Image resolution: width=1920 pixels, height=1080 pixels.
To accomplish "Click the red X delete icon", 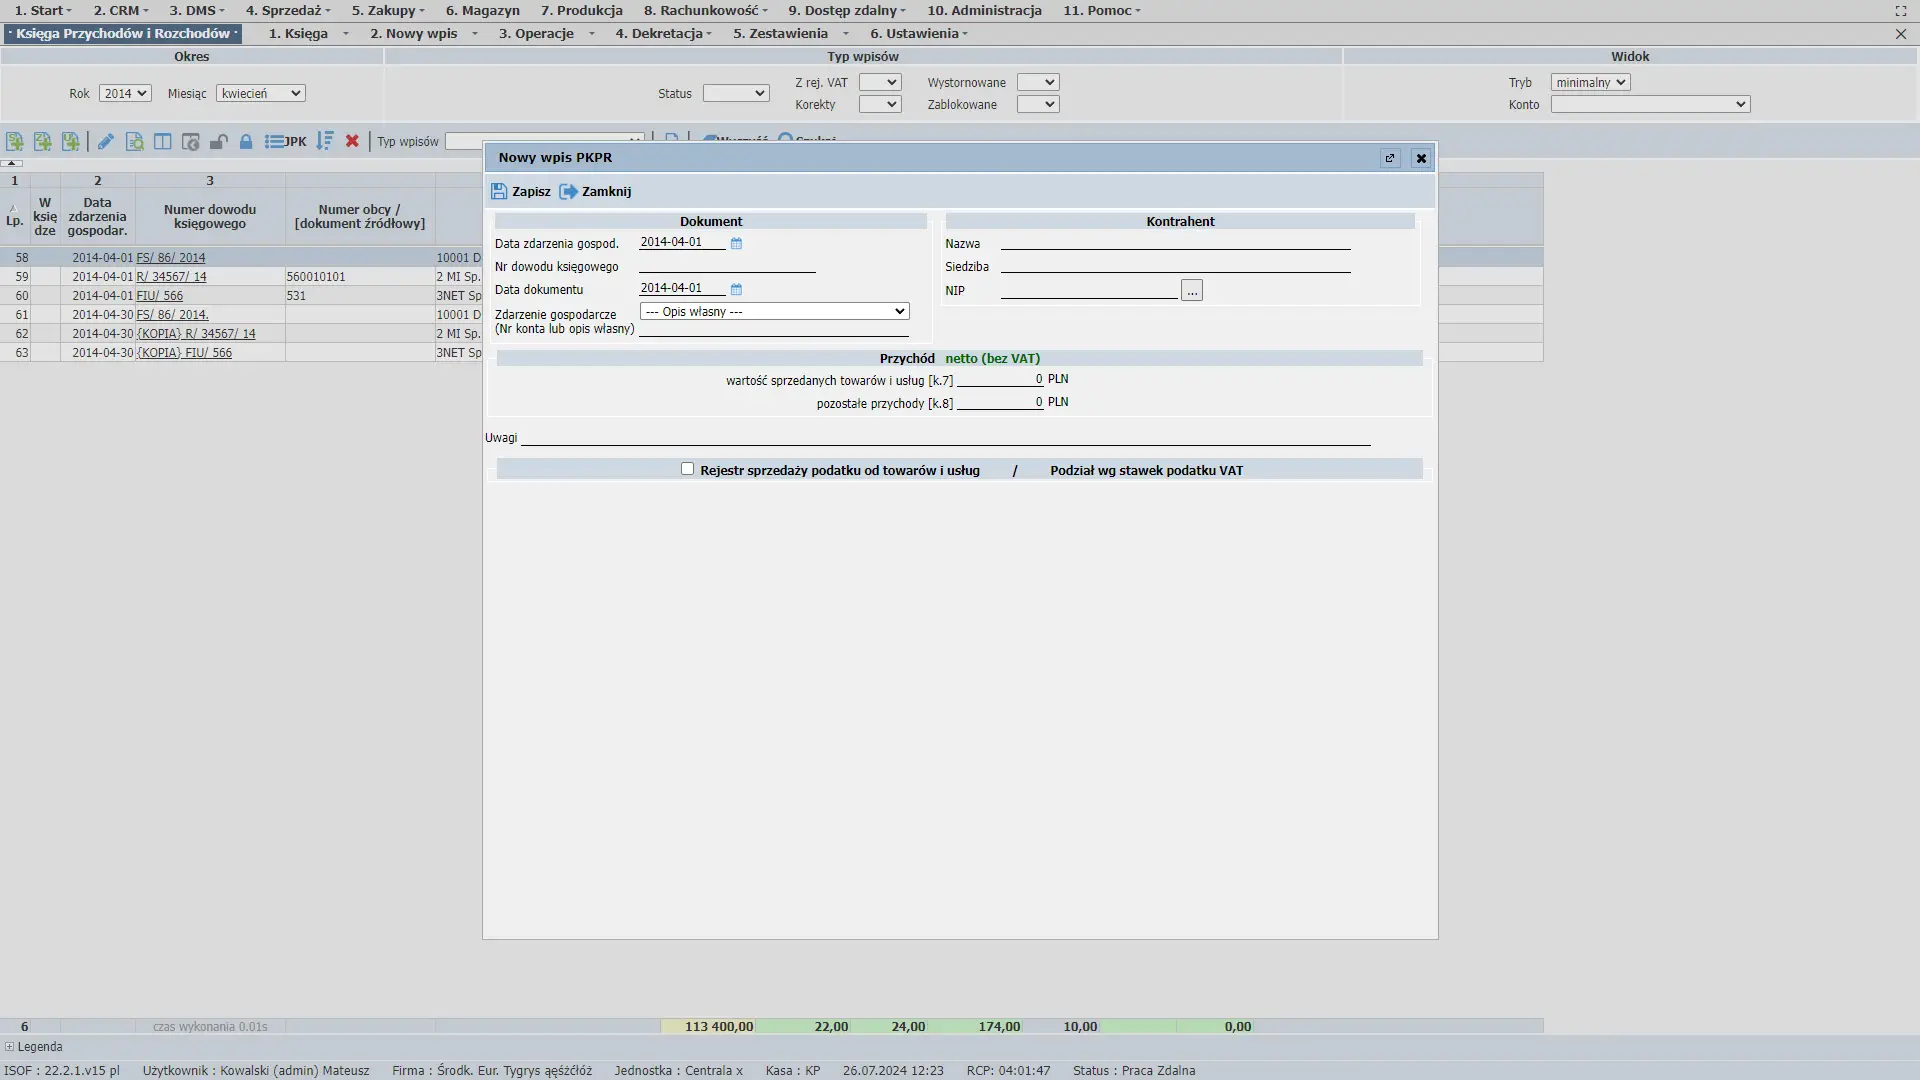I will point(352,142).
